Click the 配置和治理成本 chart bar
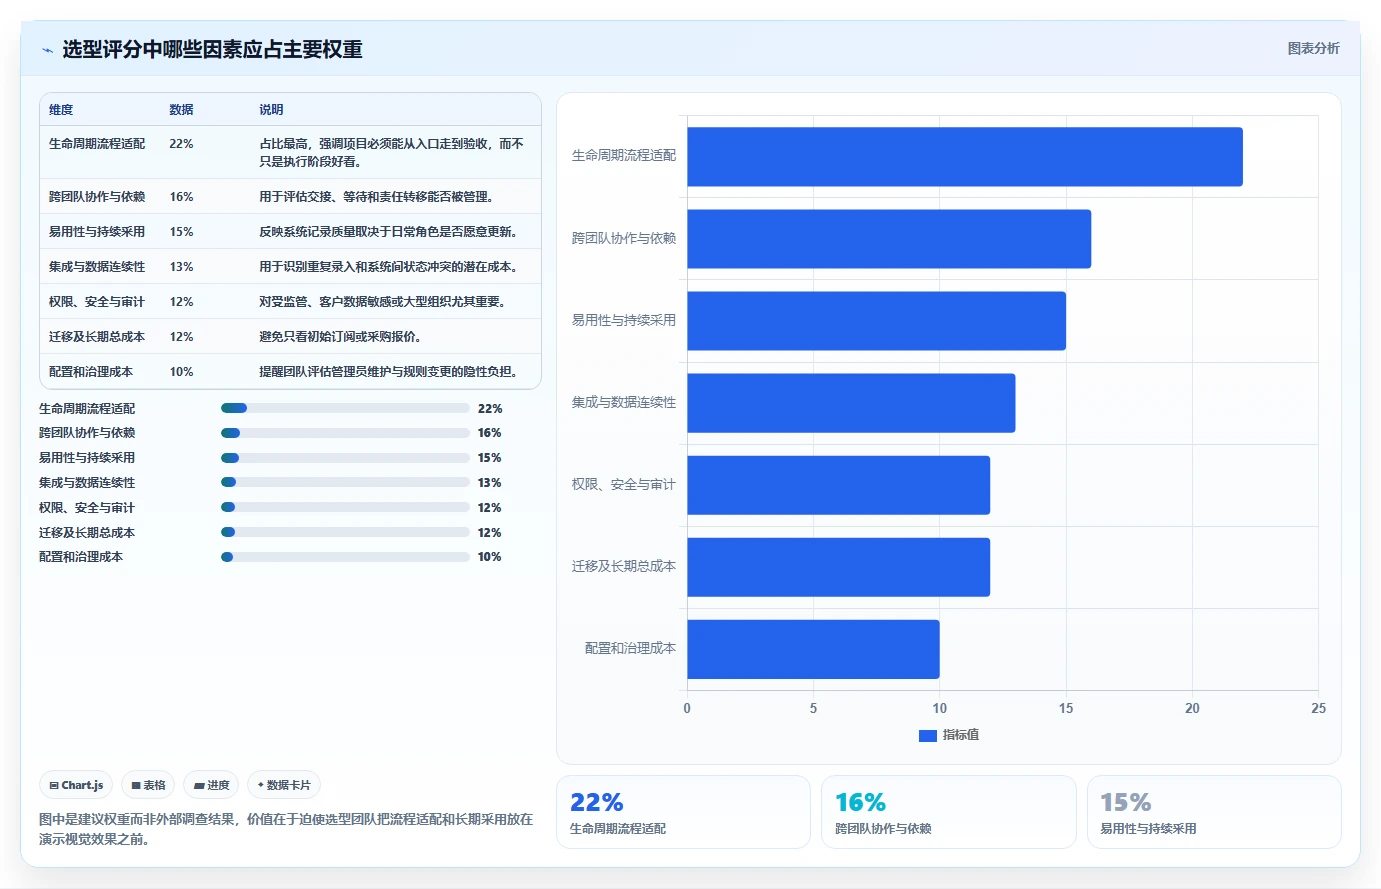Image resolution: width=1381 pixels, height=889 pixels. coord(813,649)
